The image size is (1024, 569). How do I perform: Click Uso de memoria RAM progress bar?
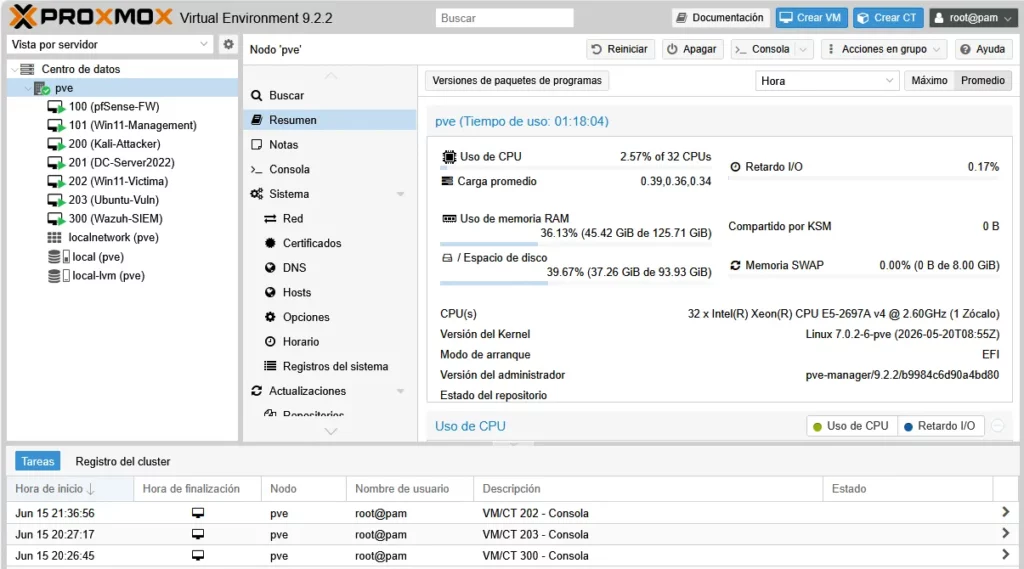575,244
